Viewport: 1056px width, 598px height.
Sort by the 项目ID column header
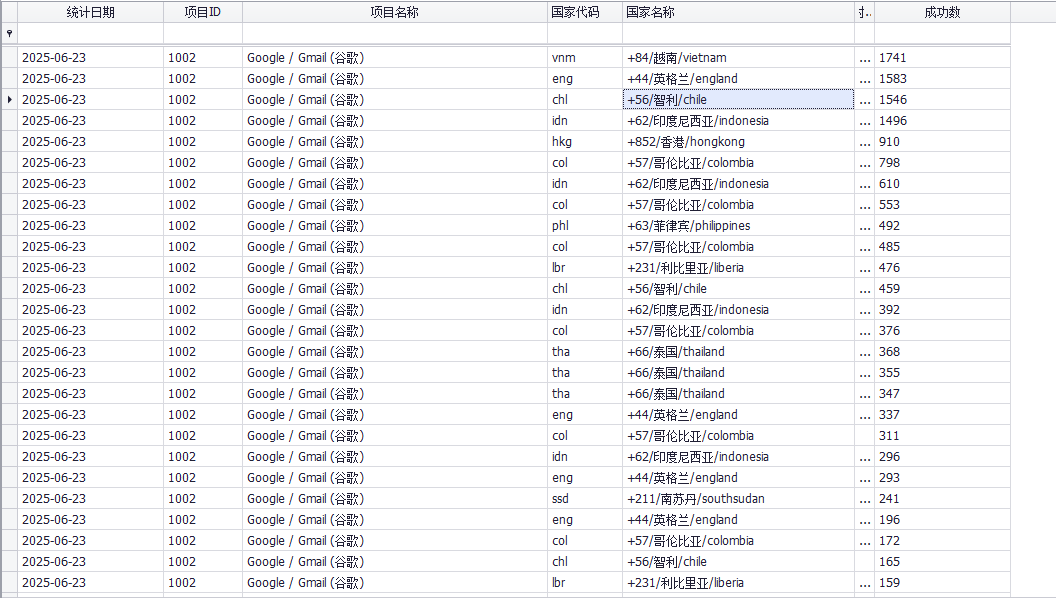[x=203, y=12]
